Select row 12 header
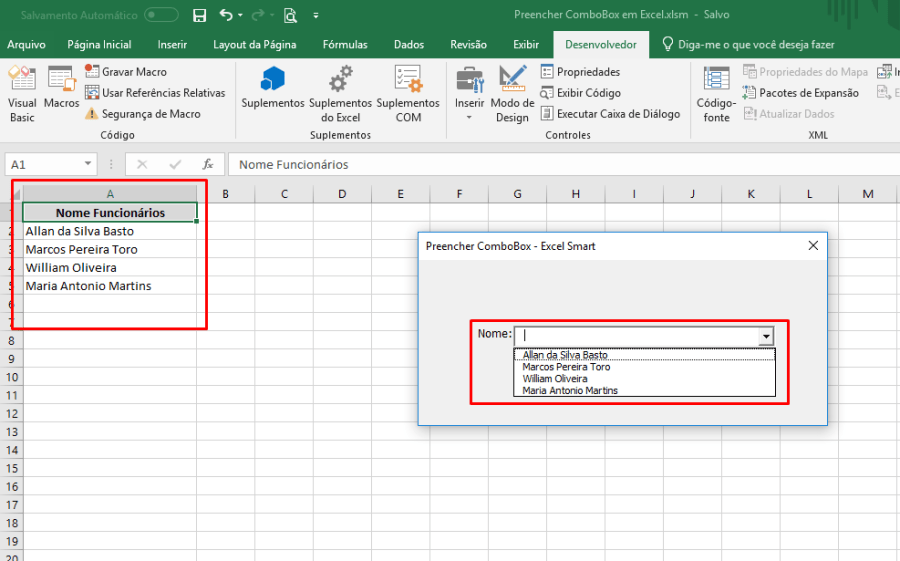The height and width of the screenshot is (561, 900). click(11, 413)
